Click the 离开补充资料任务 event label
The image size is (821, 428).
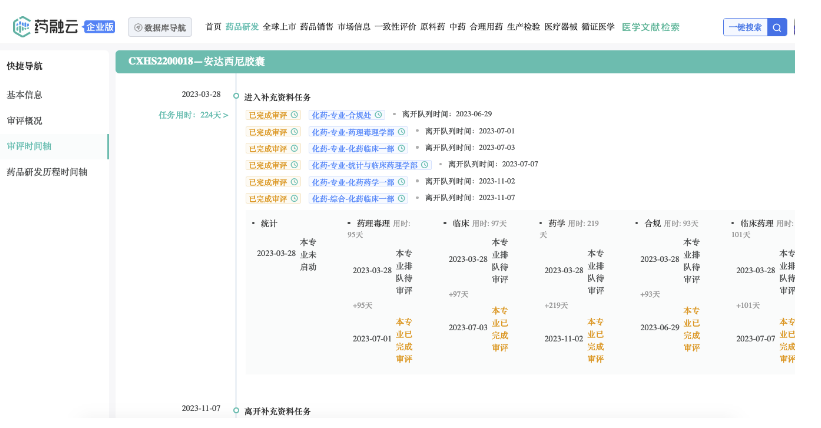click(x=277, y=411)
